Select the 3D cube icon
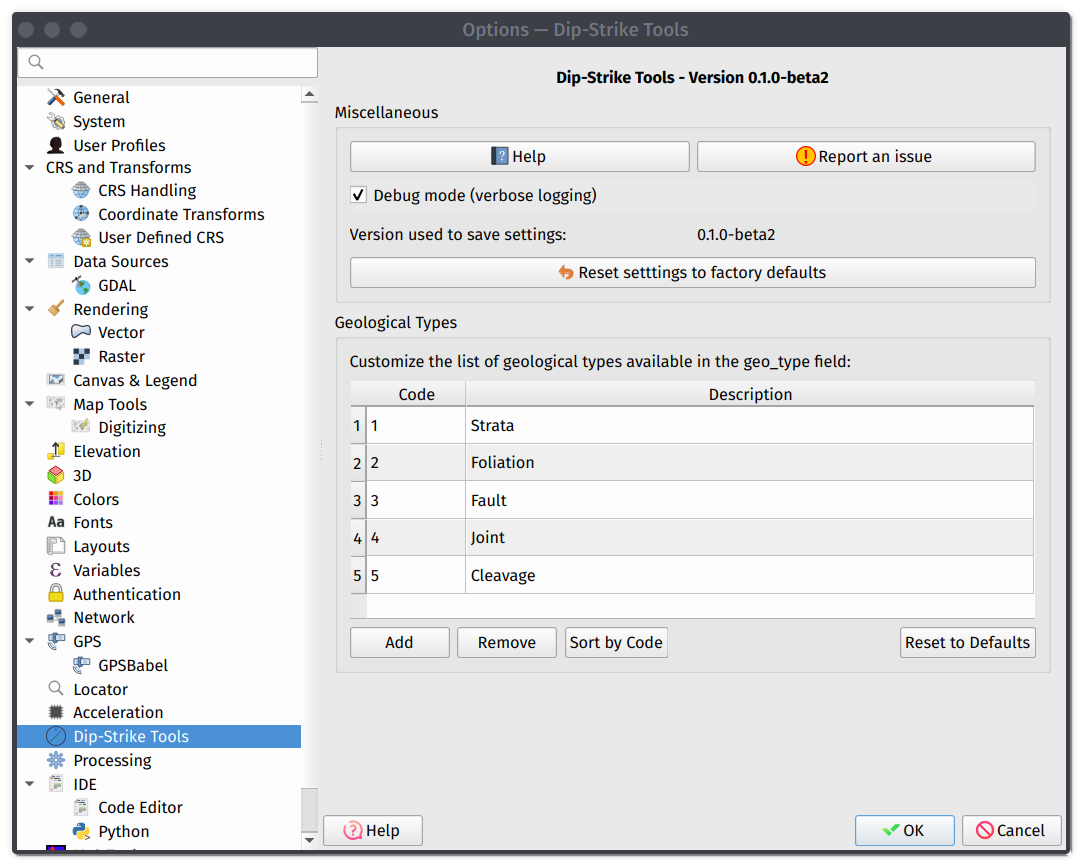Screen dimensions: 1084x868 coord(57,475)
